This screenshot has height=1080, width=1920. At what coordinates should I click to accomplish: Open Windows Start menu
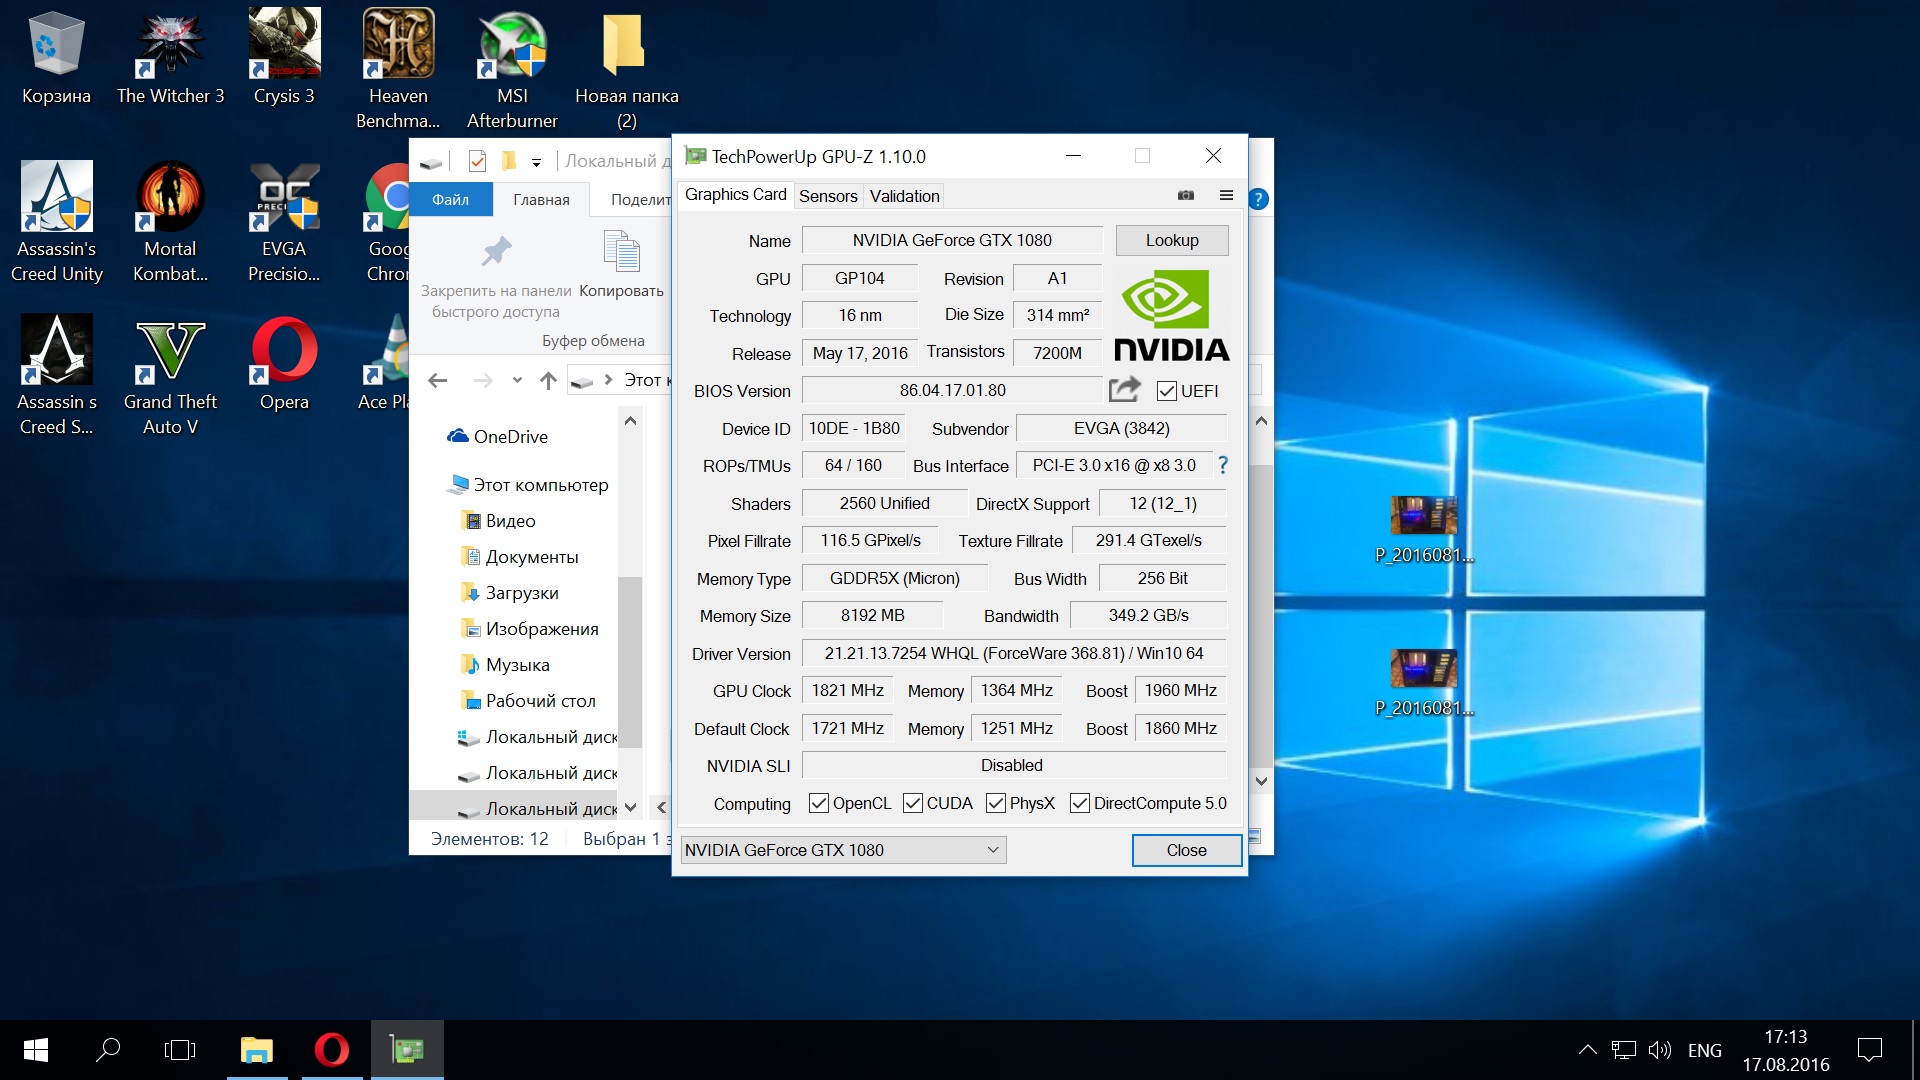[x=36, y=1050]
